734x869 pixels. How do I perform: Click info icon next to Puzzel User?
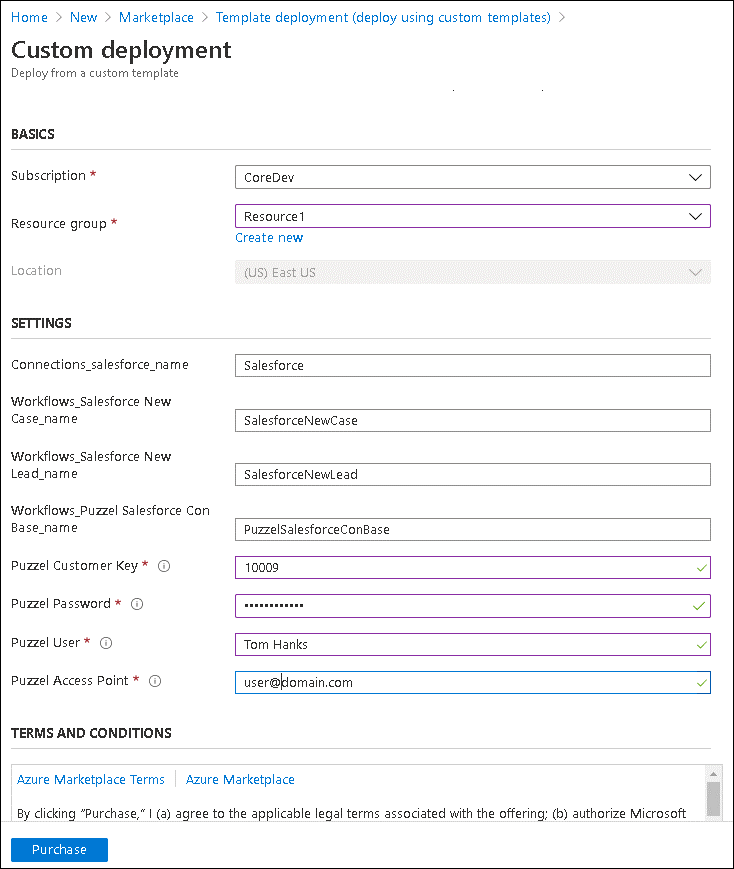click(105, 643)
